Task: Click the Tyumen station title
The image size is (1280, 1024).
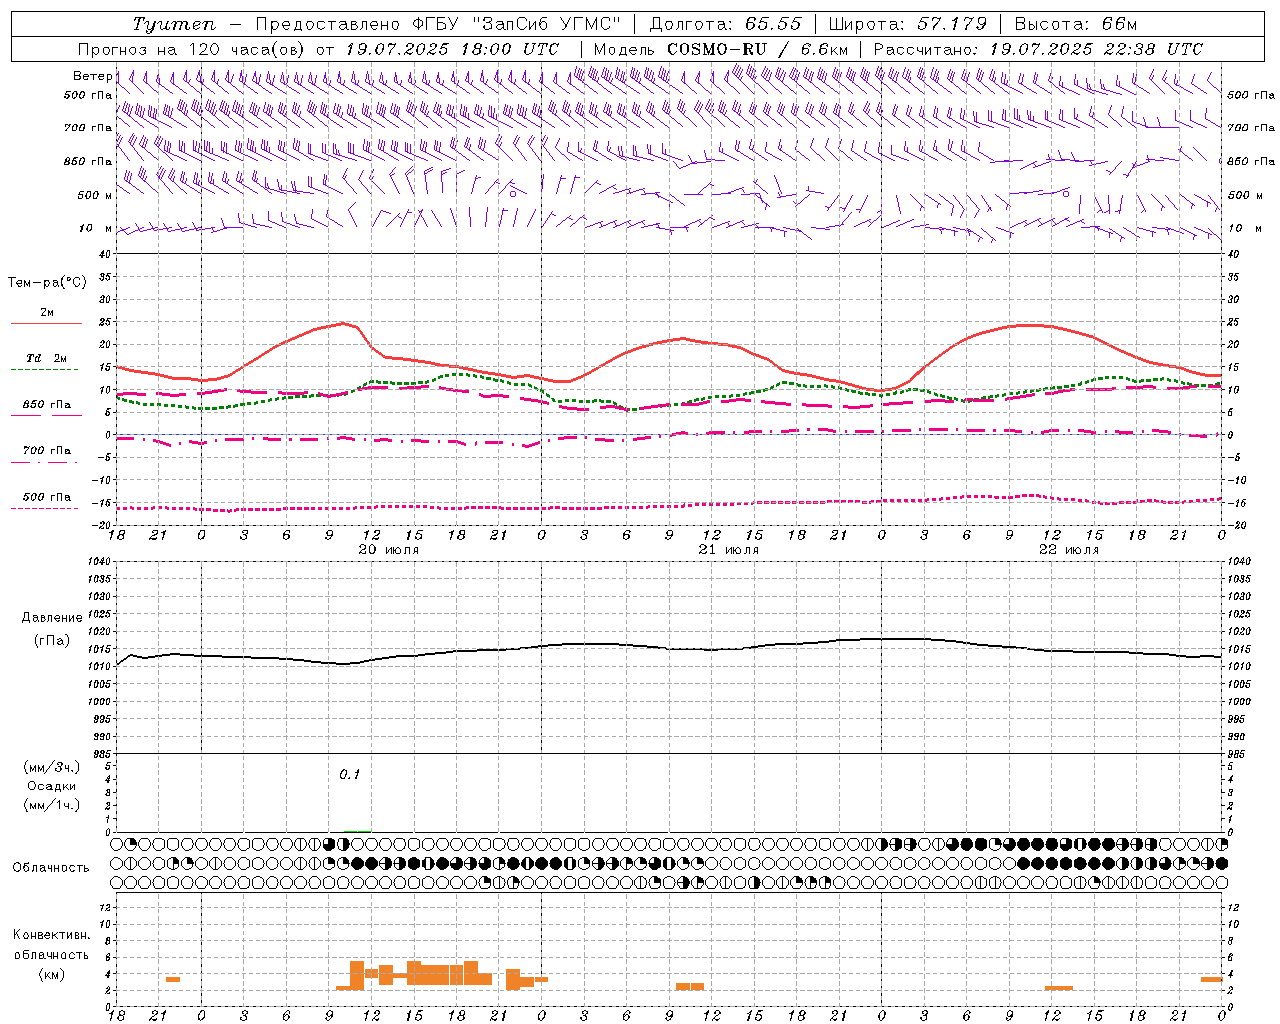Action: (x=174, y=24)
